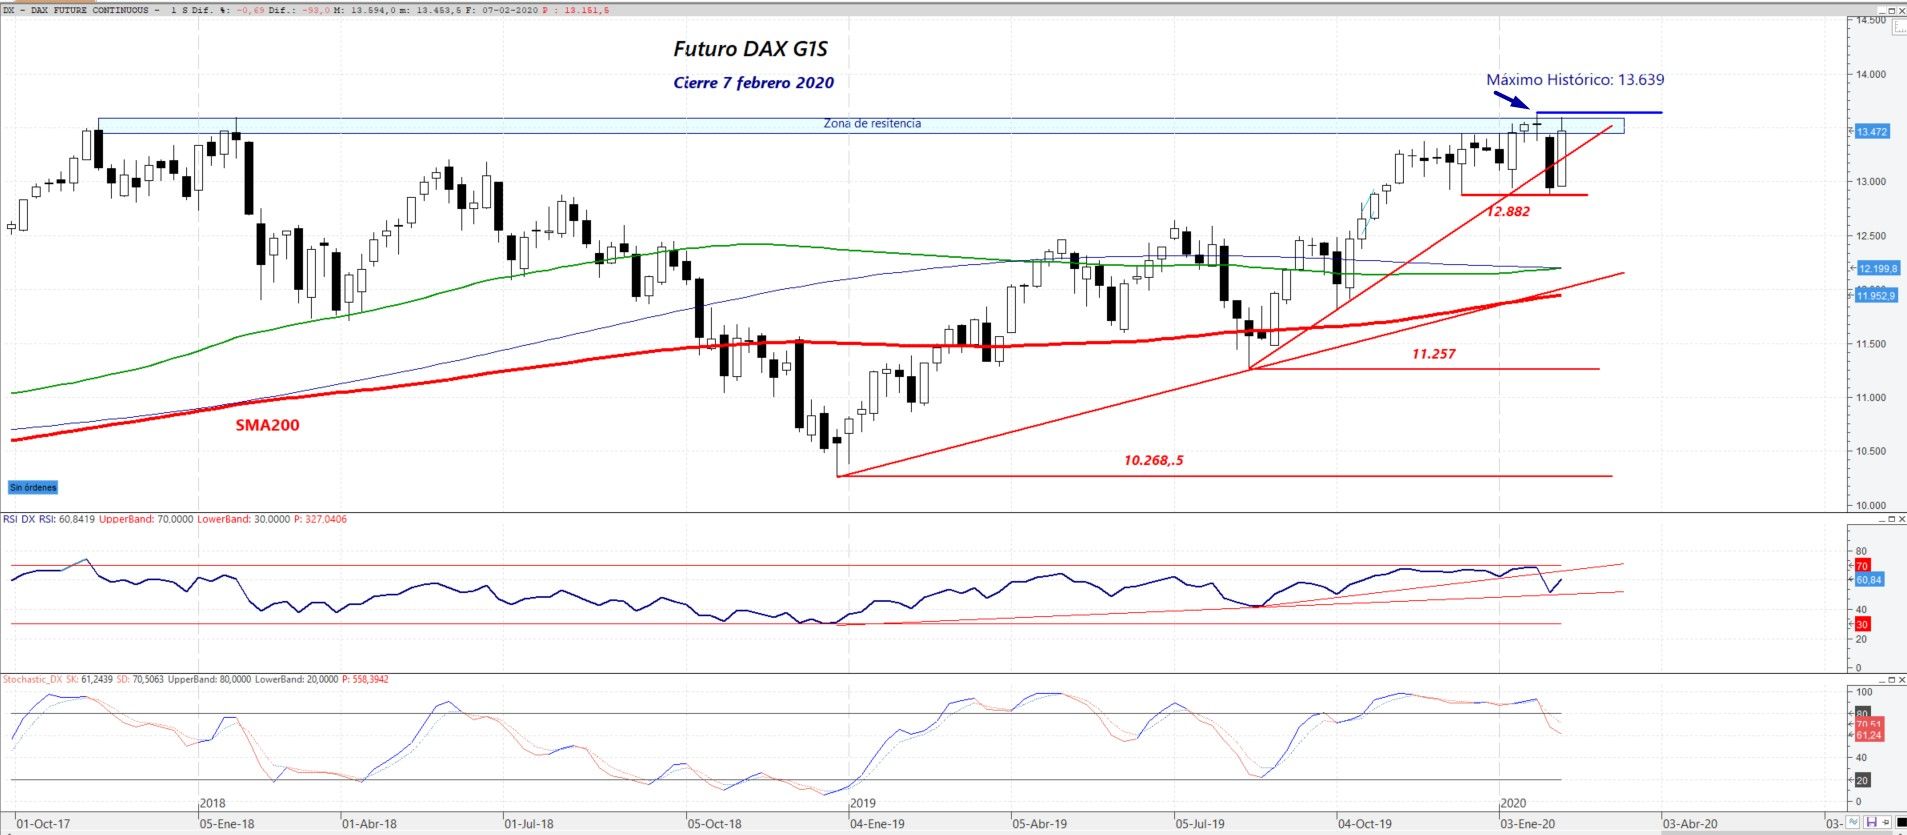Click the RSI 'UpperBand: 70.0000' header text
1907x835 pixels.
(145, 519)
